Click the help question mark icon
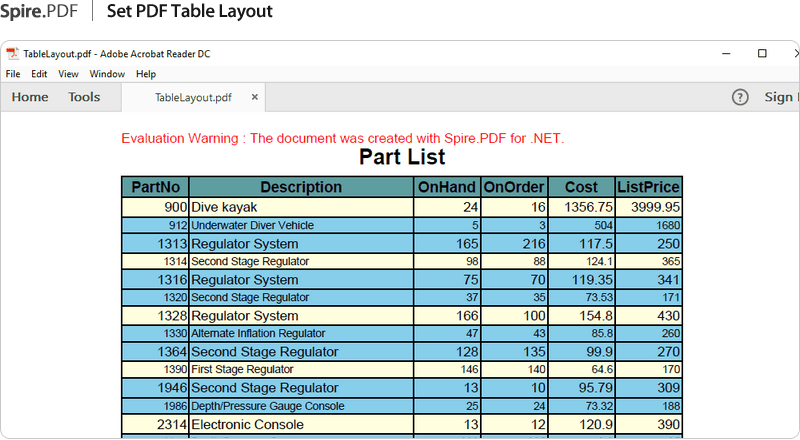Screen dimensions: 800x440 tap(740, 97)
